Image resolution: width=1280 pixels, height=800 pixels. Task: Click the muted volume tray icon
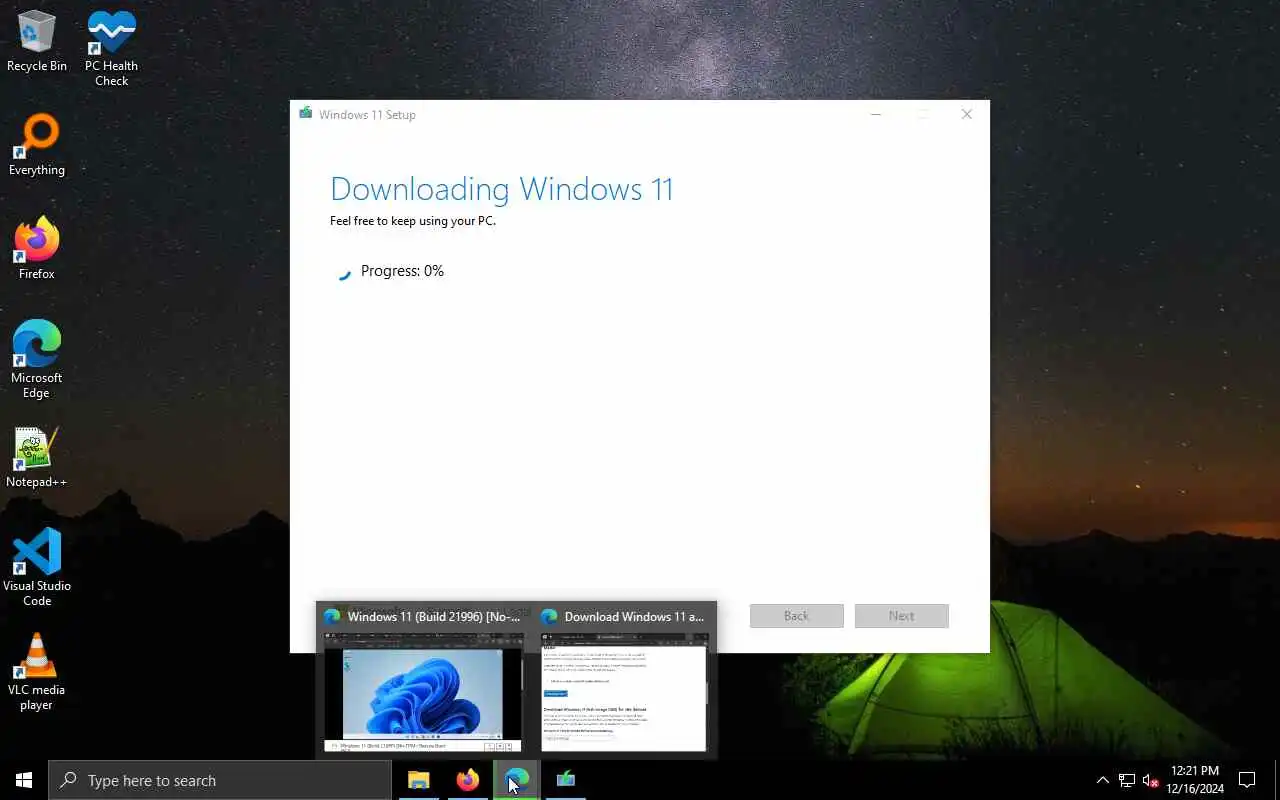[1150, 780]
